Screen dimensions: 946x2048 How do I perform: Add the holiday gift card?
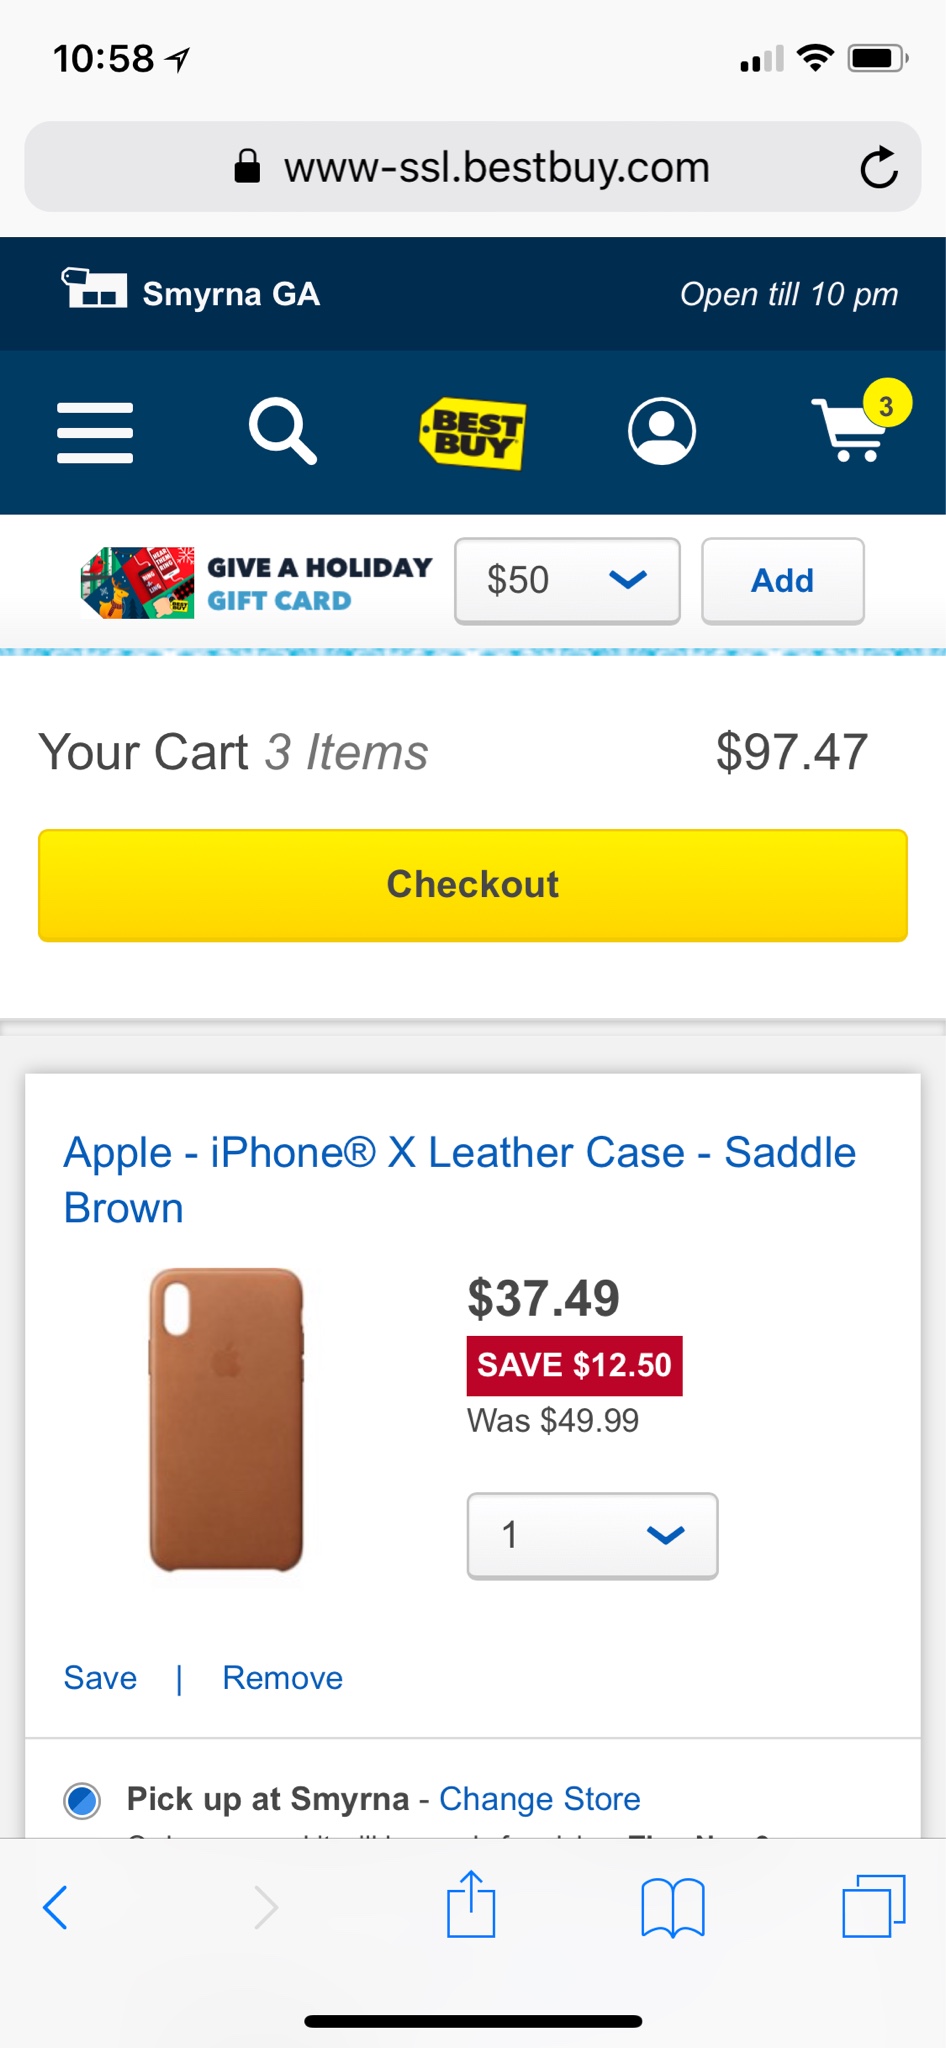782,581
